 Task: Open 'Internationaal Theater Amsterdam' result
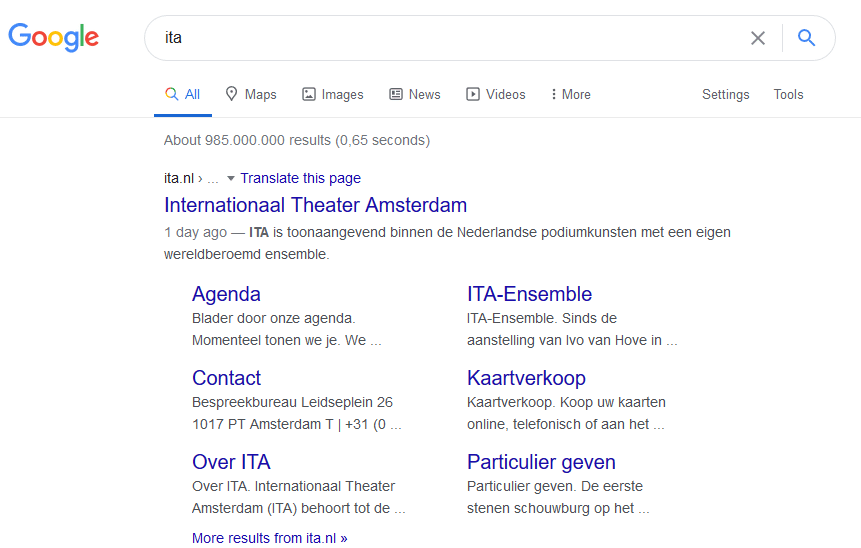click(x=316, y=205)
